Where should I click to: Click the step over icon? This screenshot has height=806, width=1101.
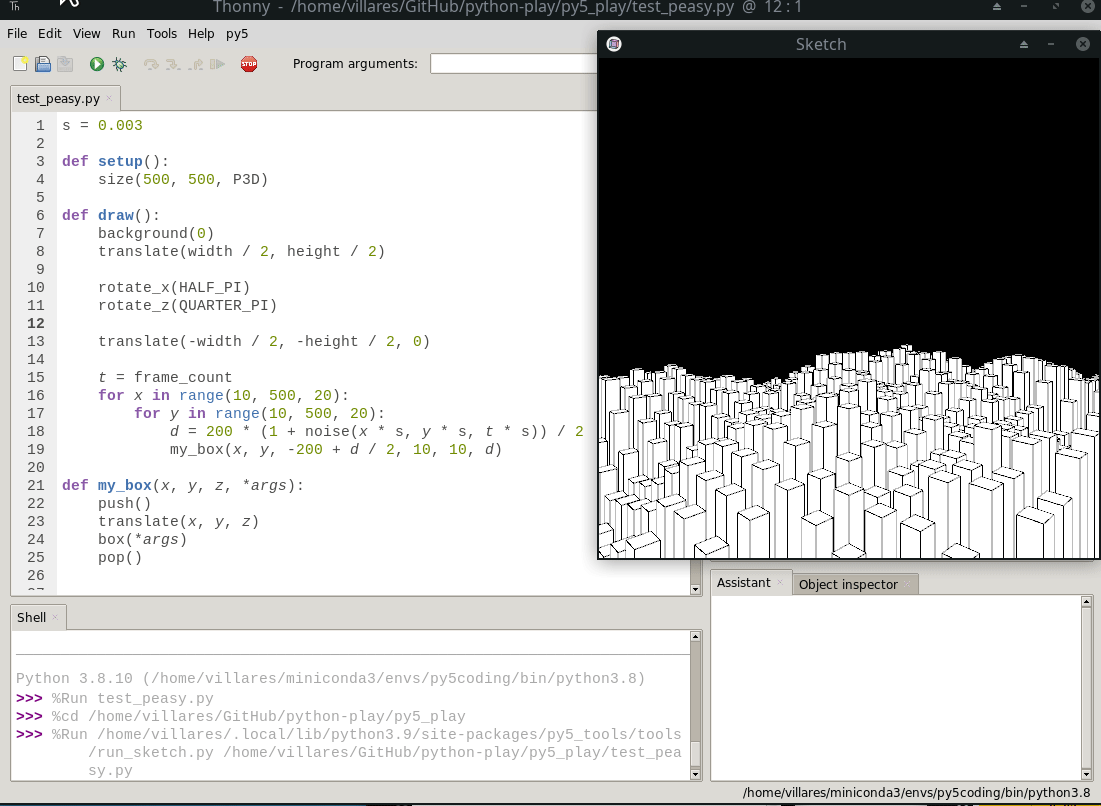pyautogui.click(x=152, y=63)
